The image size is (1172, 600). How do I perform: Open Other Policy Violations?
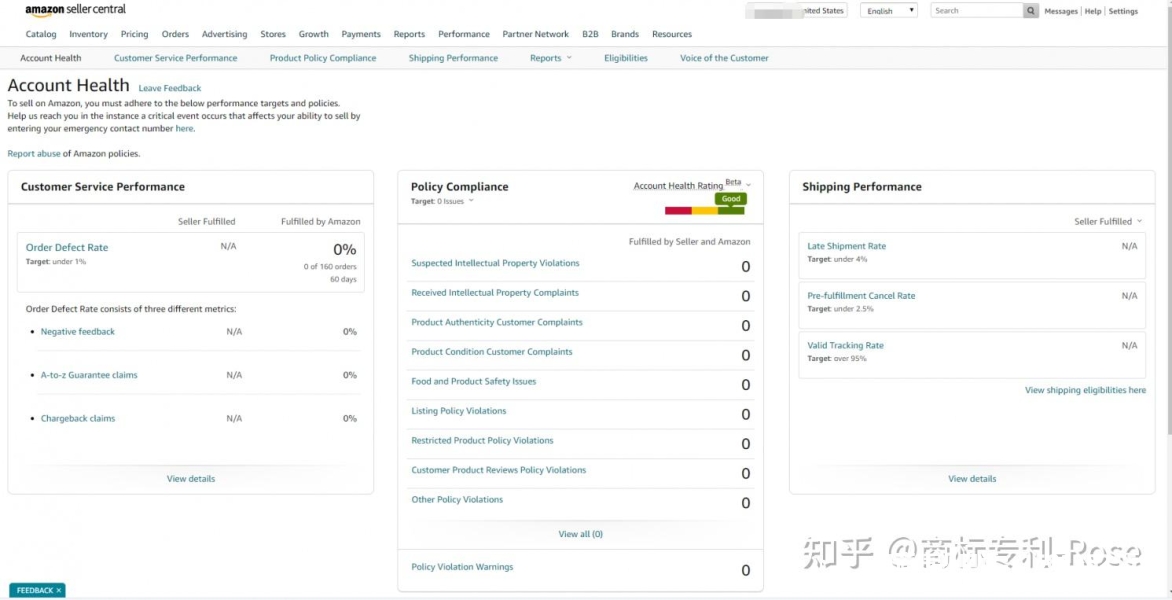(457, 500)
